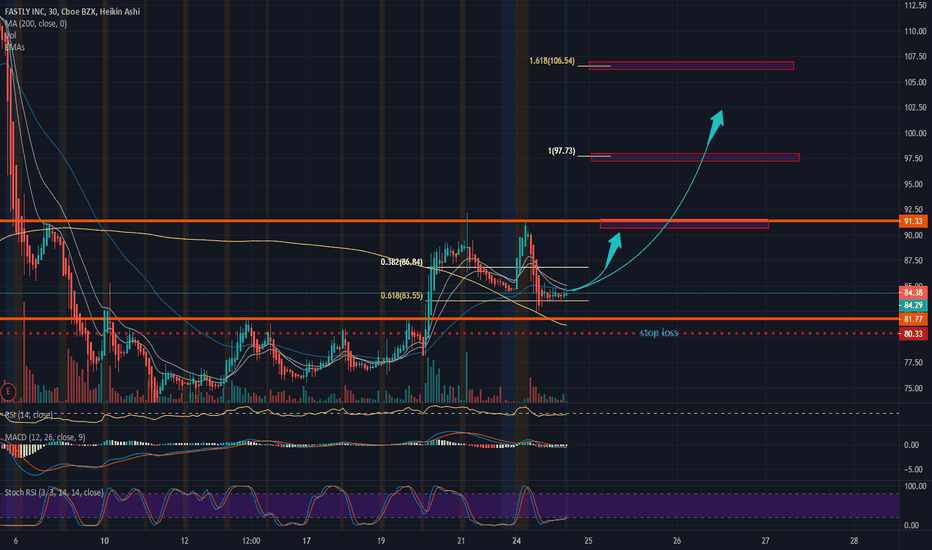Click the 0.618(83.55) Fibonacci label
This screenshot has height=550, width=932.
pyautogui.click(x=402, y=296)
